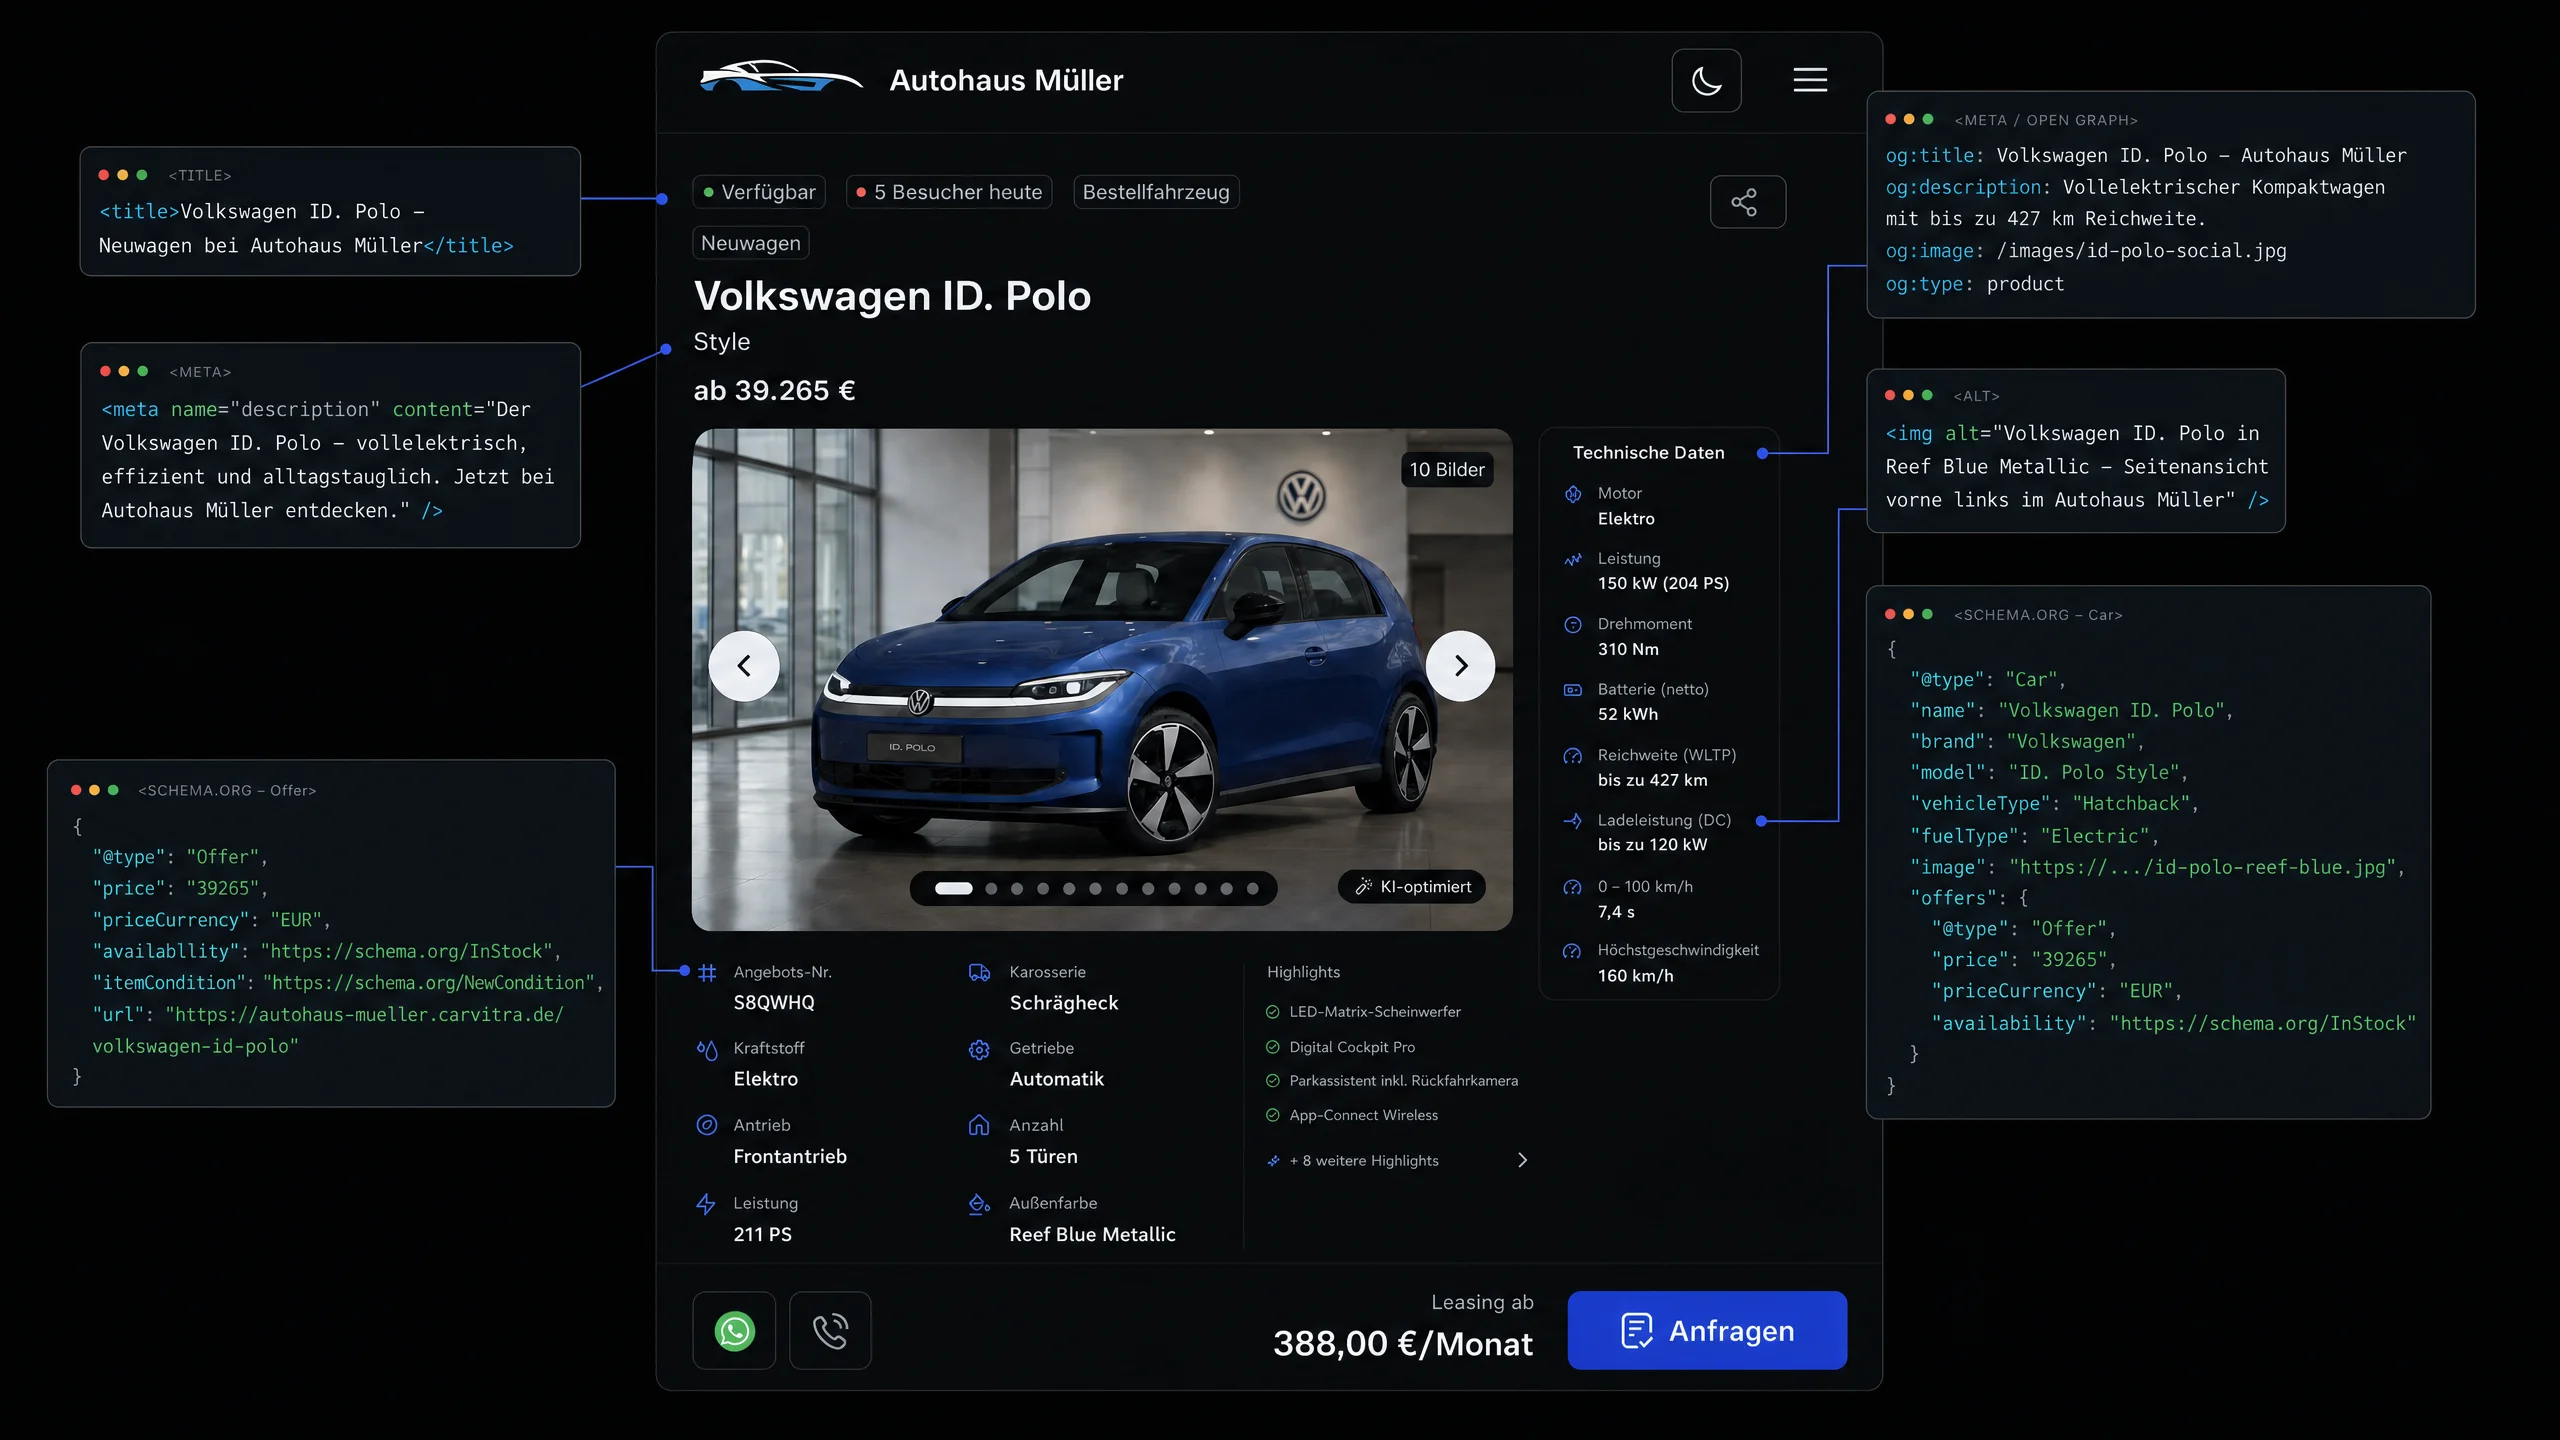Viewport: 2560px width, 1440px height.
Task: Click the img alt text in ALT panel
Action: point(2077,467)
